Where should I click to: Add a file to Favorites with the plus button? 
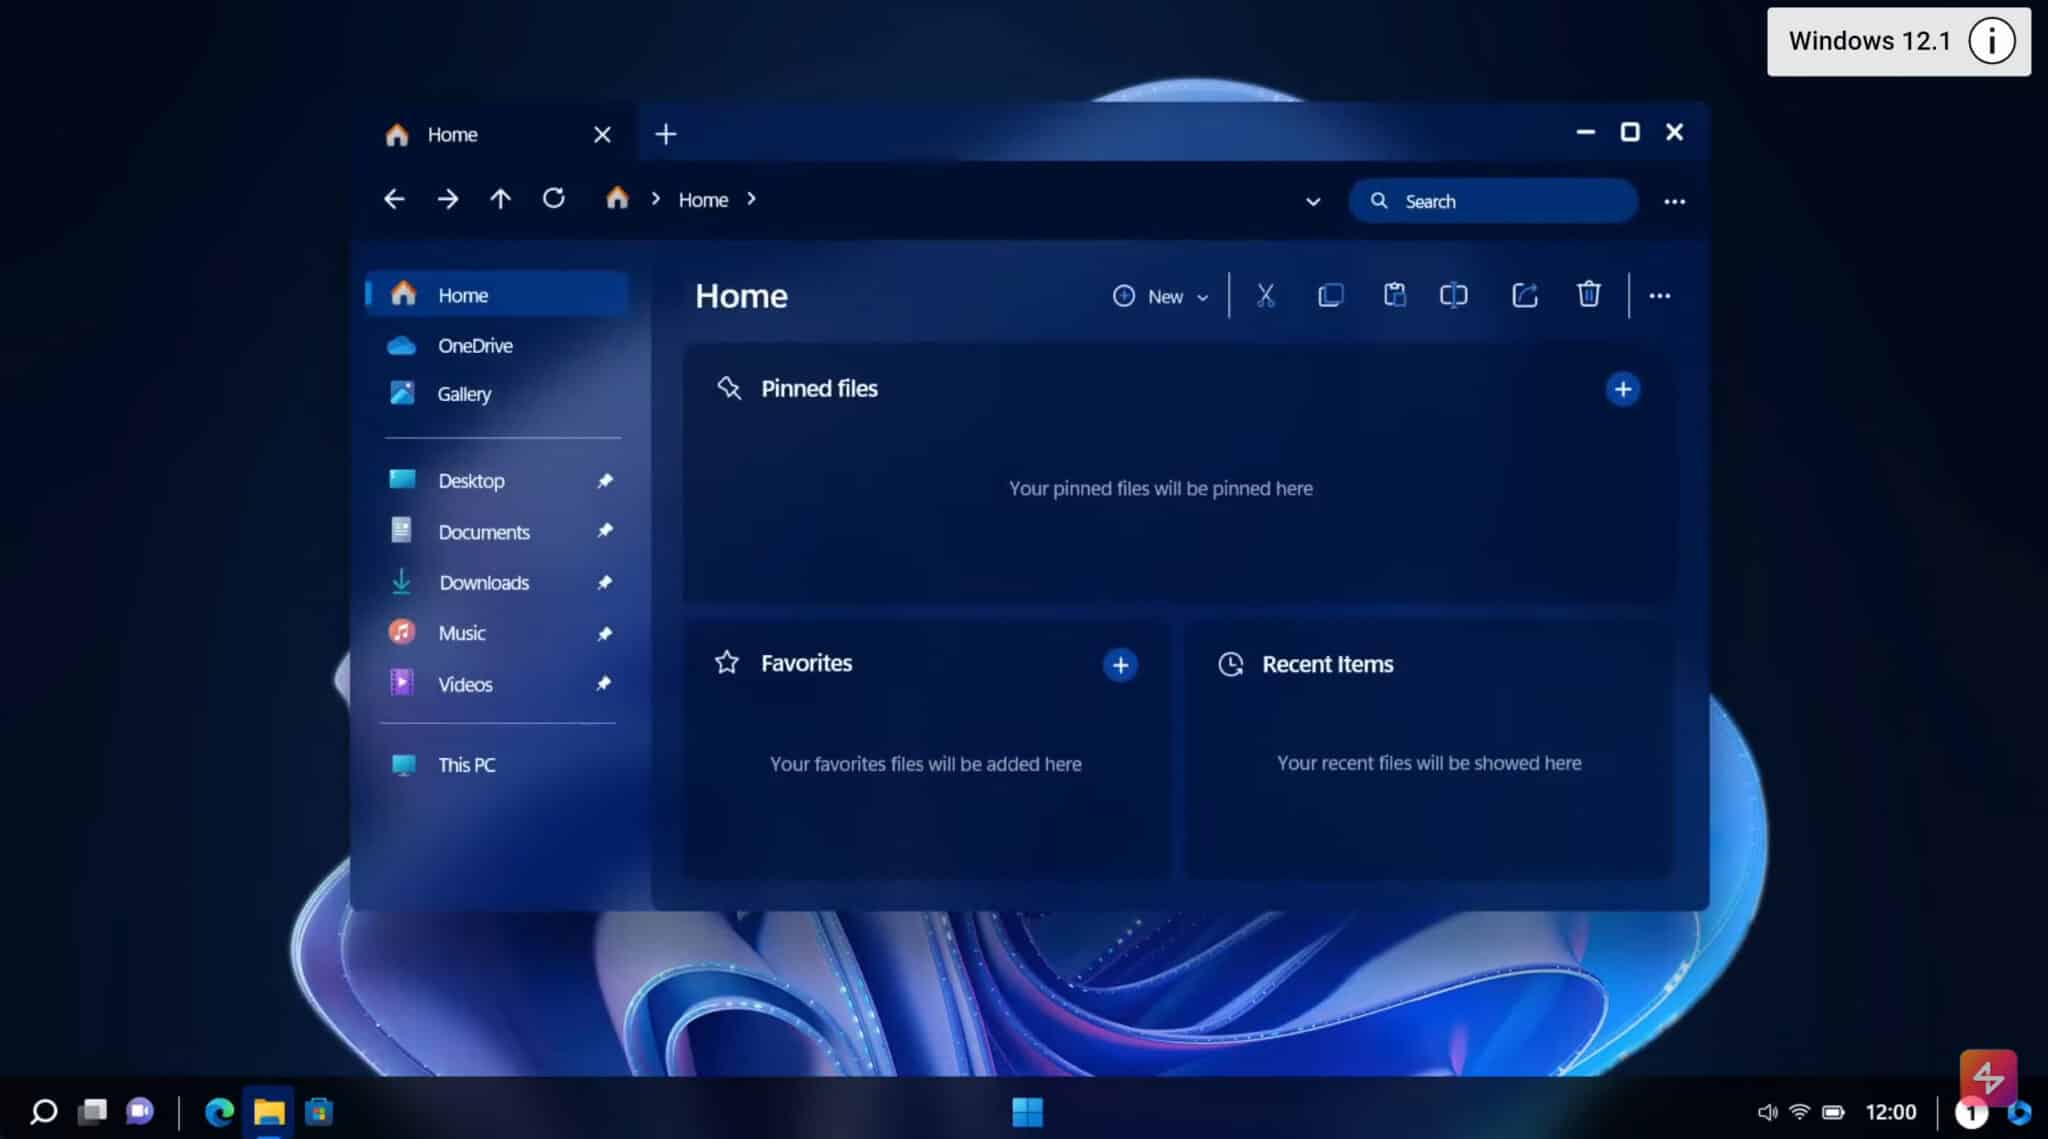click(1120, 664)
